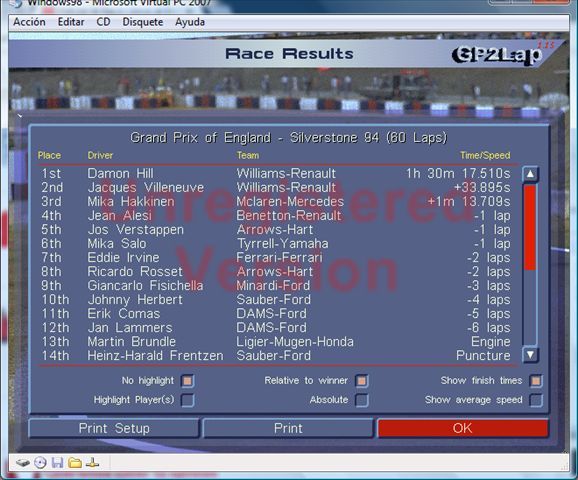The width and height of the screenshot is (578, 480).
Task: Click the Race Results heading
Action: (x=289, y=54)
